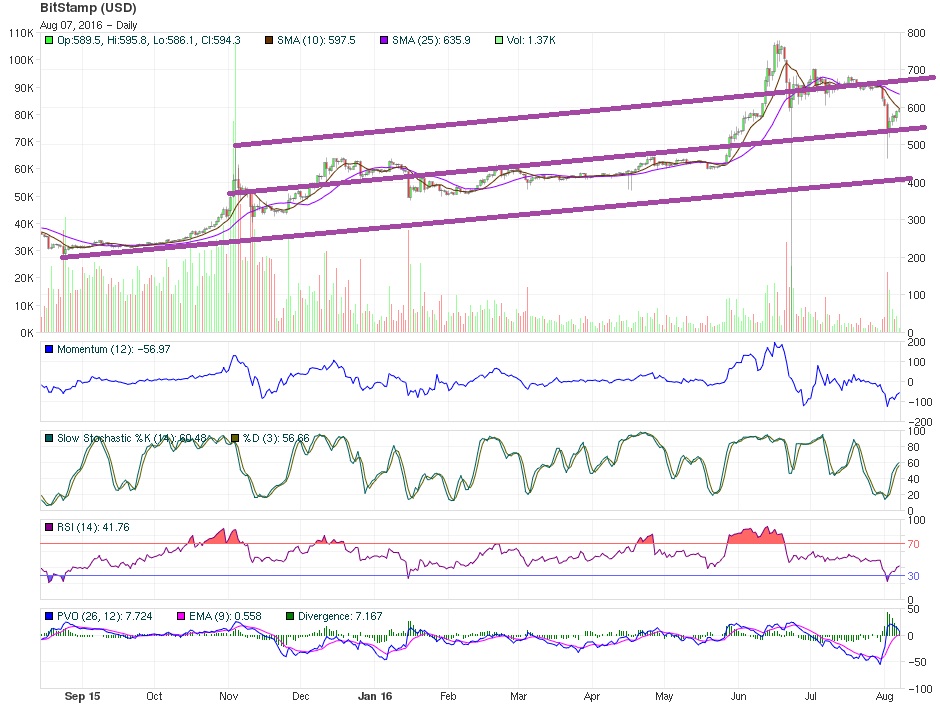Click the green Divergence legend swatch

point(290,616)
